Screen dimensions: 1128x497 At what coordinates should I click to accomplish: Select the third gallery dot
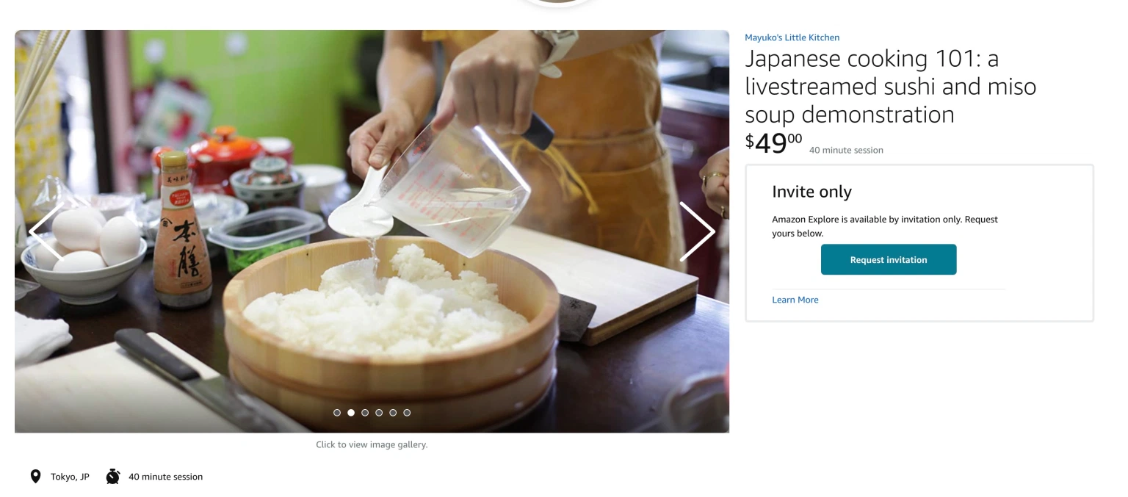click(365, 413)
